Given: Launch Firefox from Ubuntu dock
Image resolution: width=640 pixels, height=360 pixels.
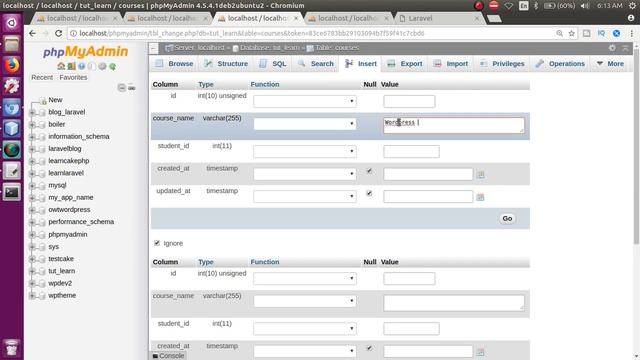Looking at the screenshot, I should 11,65.
